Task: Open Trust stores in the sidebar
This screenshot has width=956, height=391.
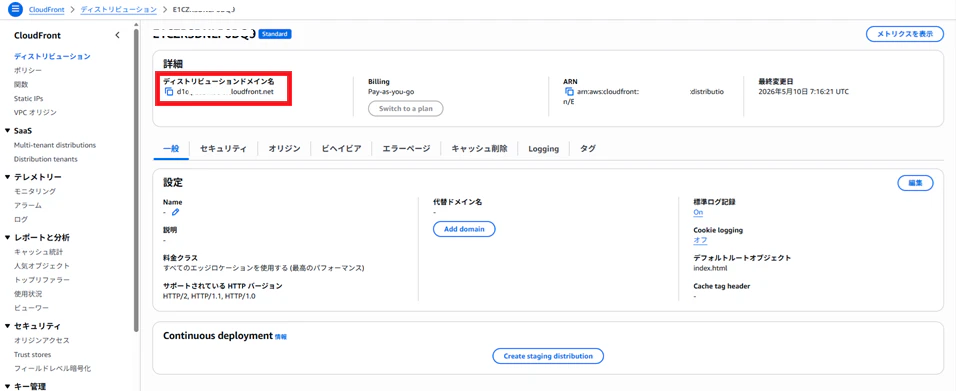Action: tap(32, 354)
